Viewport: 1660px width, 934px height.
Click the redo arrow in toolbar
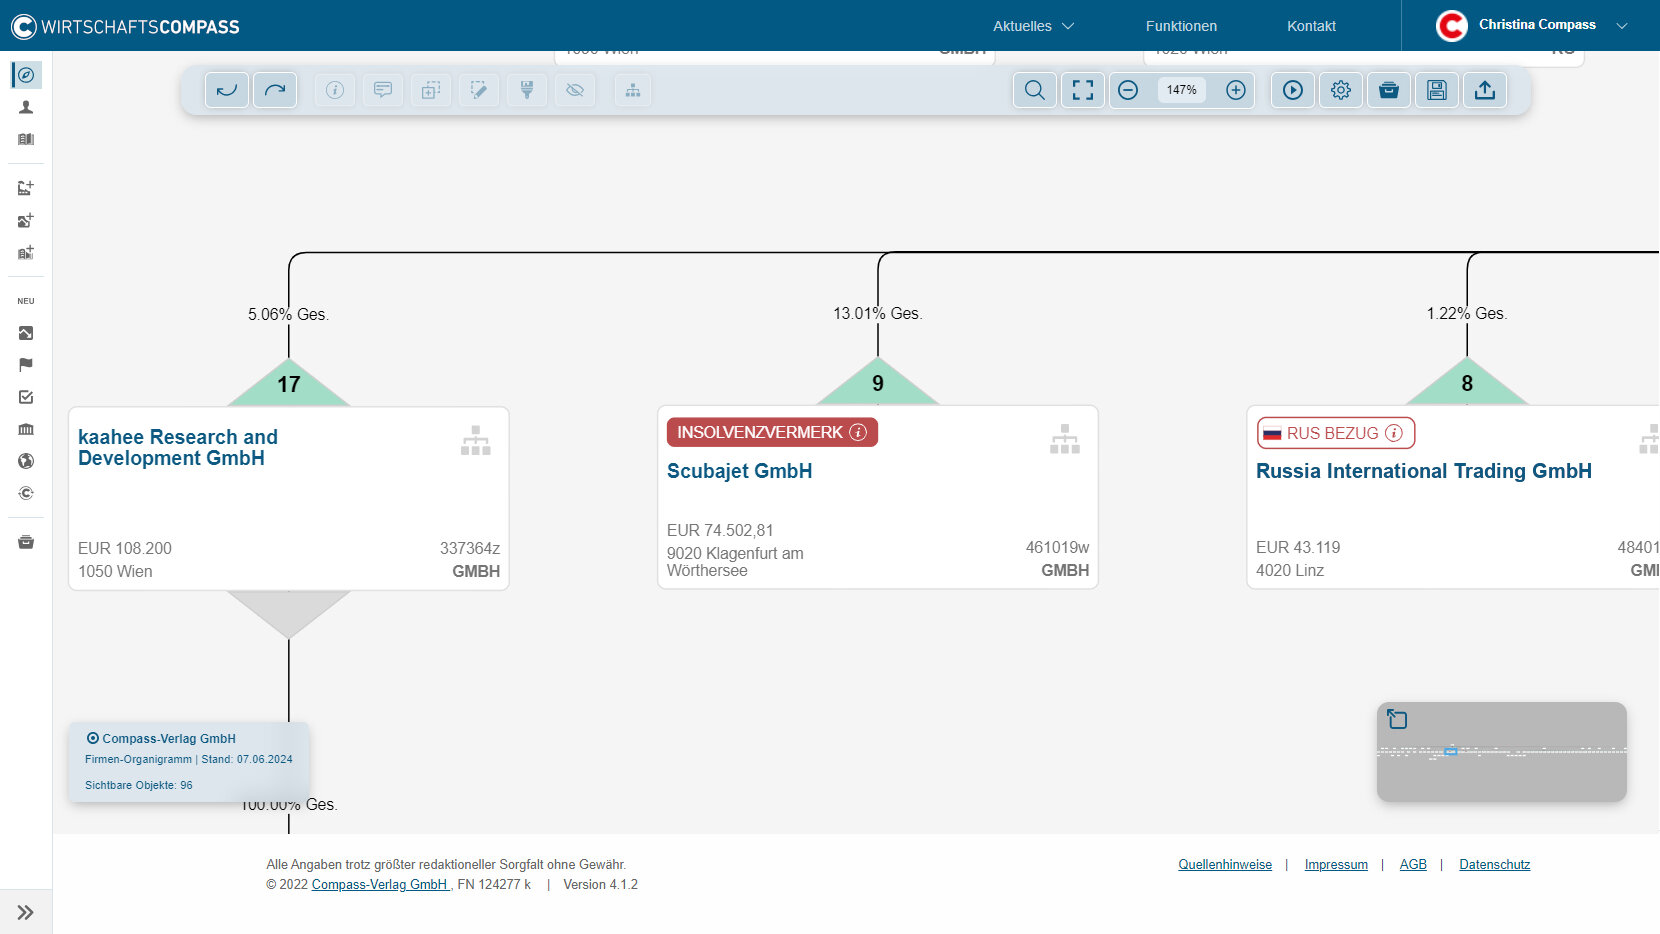275,90
